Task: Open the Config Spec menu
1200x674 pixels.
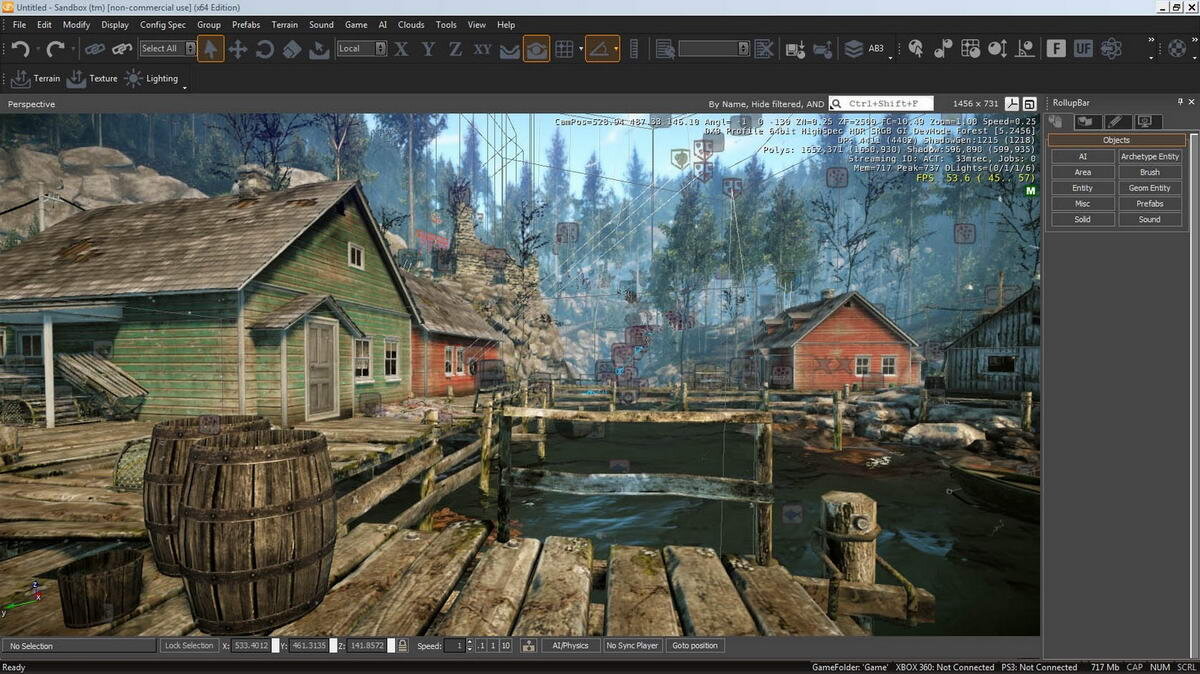Action: point(163,24)
